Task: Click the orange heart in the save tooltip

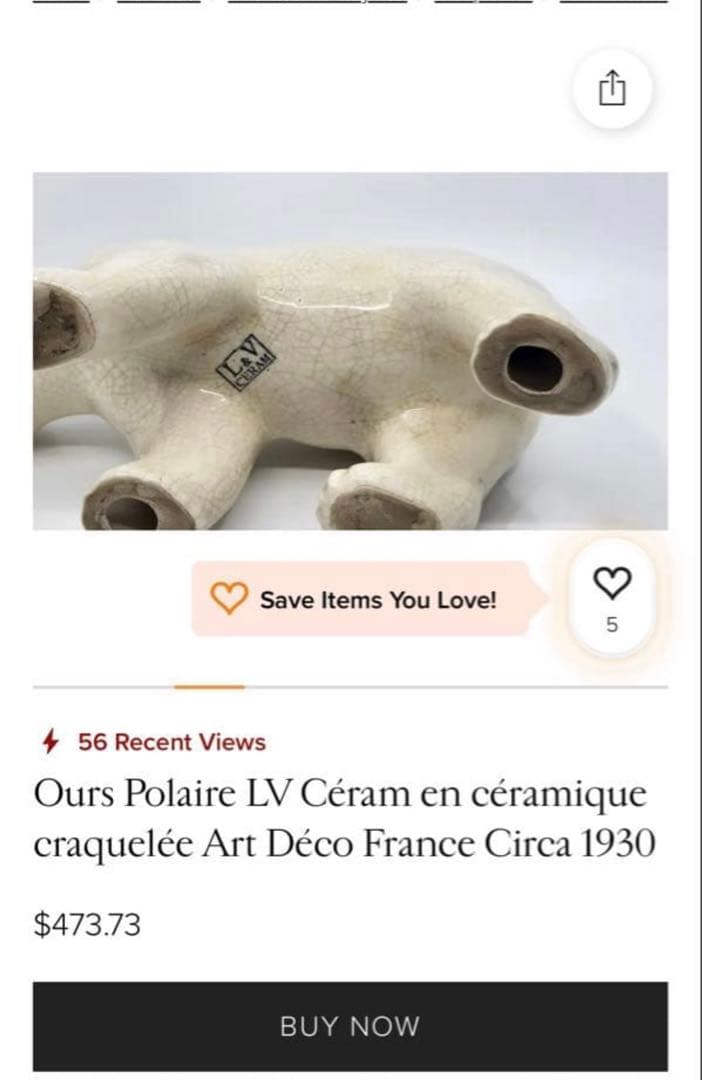Action: pyautogui.click(x=229, y=598)
